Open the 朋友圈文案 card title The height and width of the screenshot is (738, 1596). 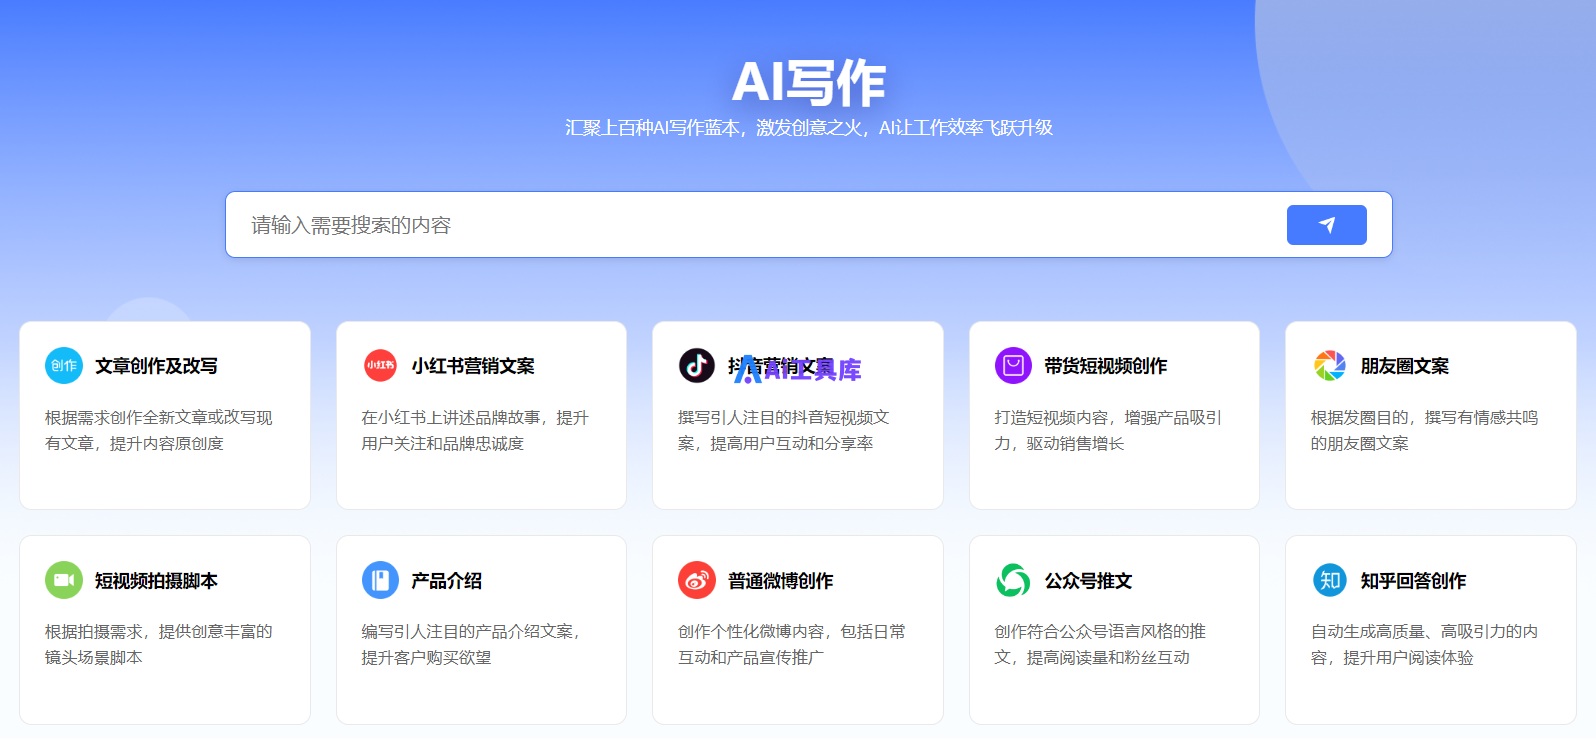(x=1405, y=366)
